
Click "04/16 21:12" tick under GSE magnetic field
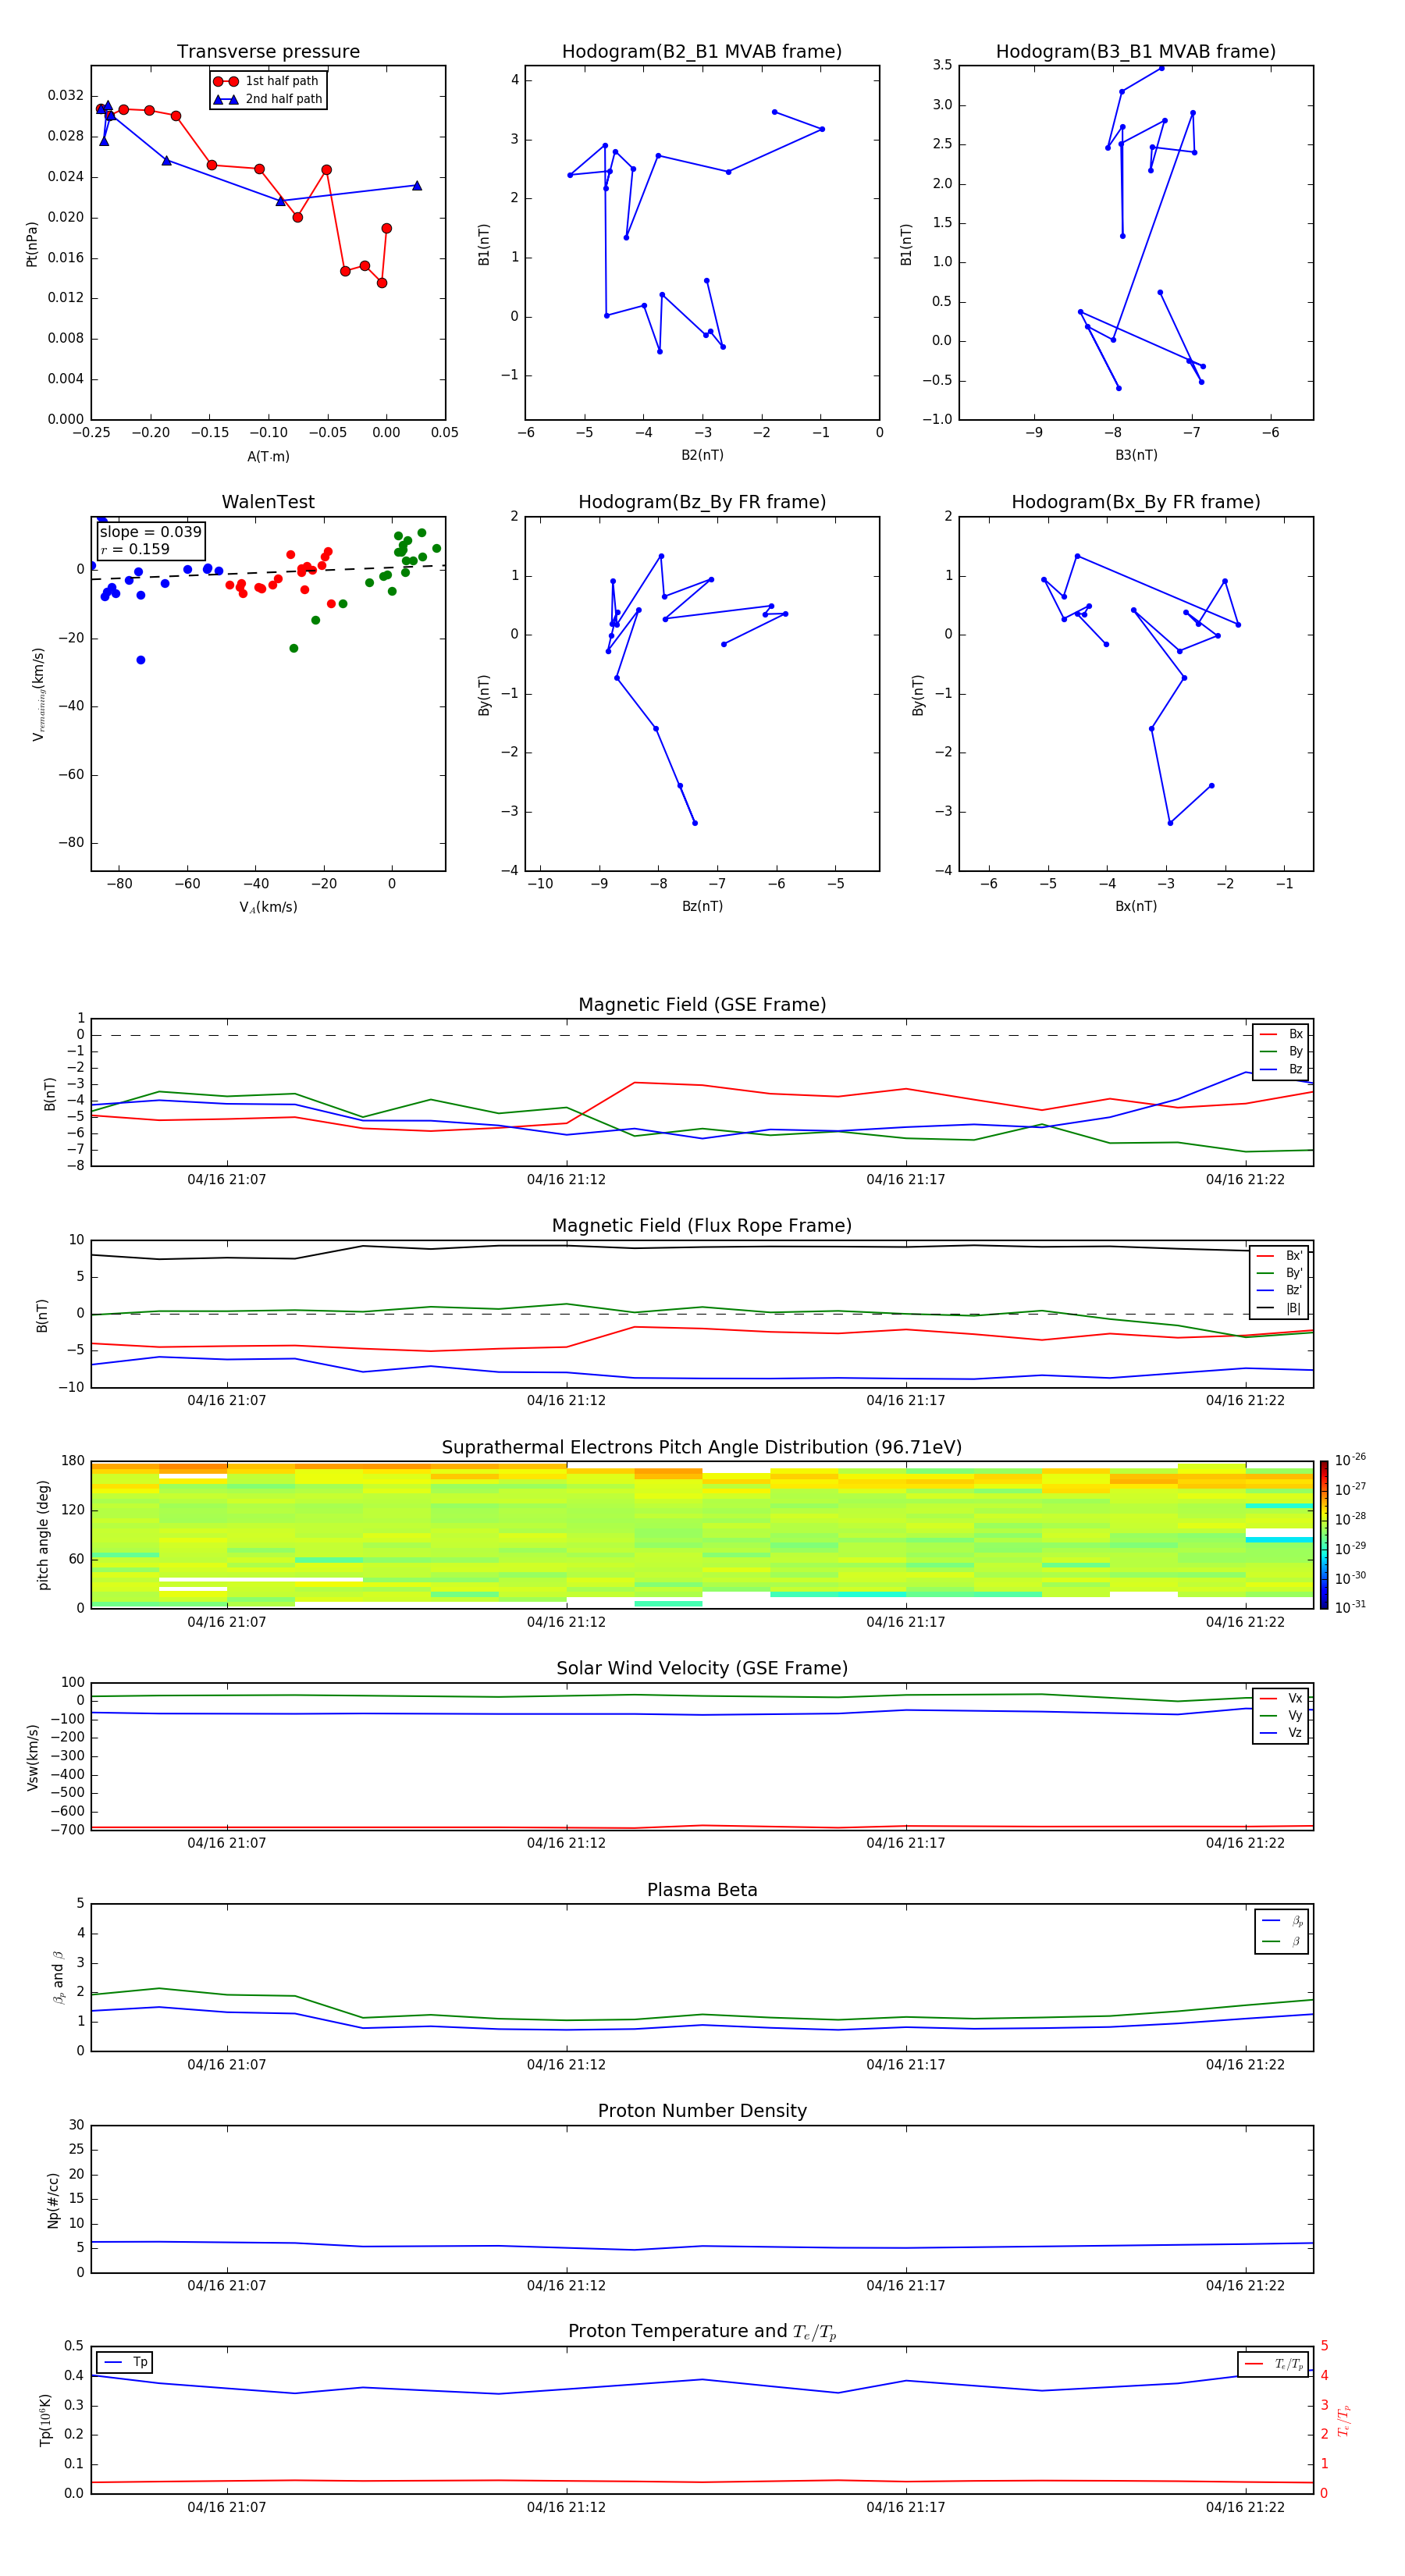[566, 1180]
